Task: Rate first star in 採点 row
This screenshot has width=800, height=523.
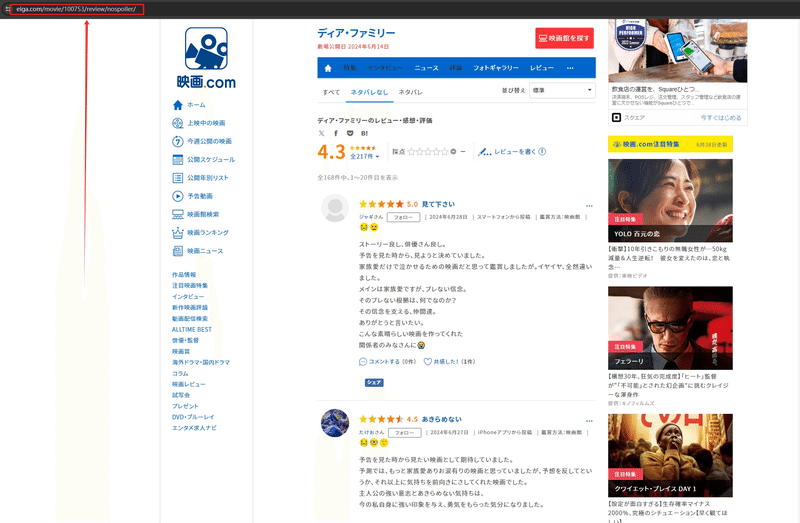Action: (x=412, y=152)
